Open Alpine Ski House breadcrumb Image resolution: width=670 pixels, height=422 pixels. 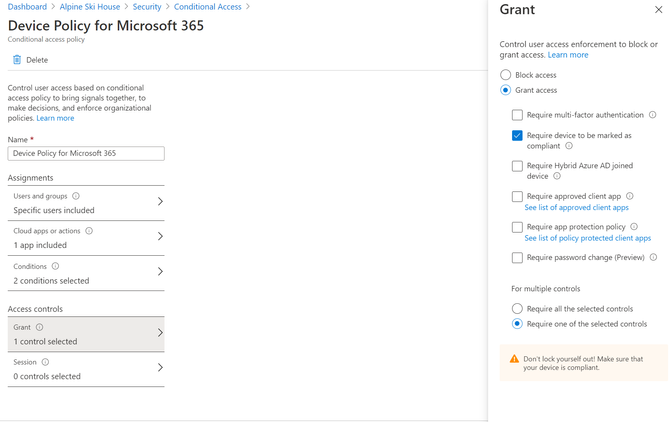click(90, 7)
